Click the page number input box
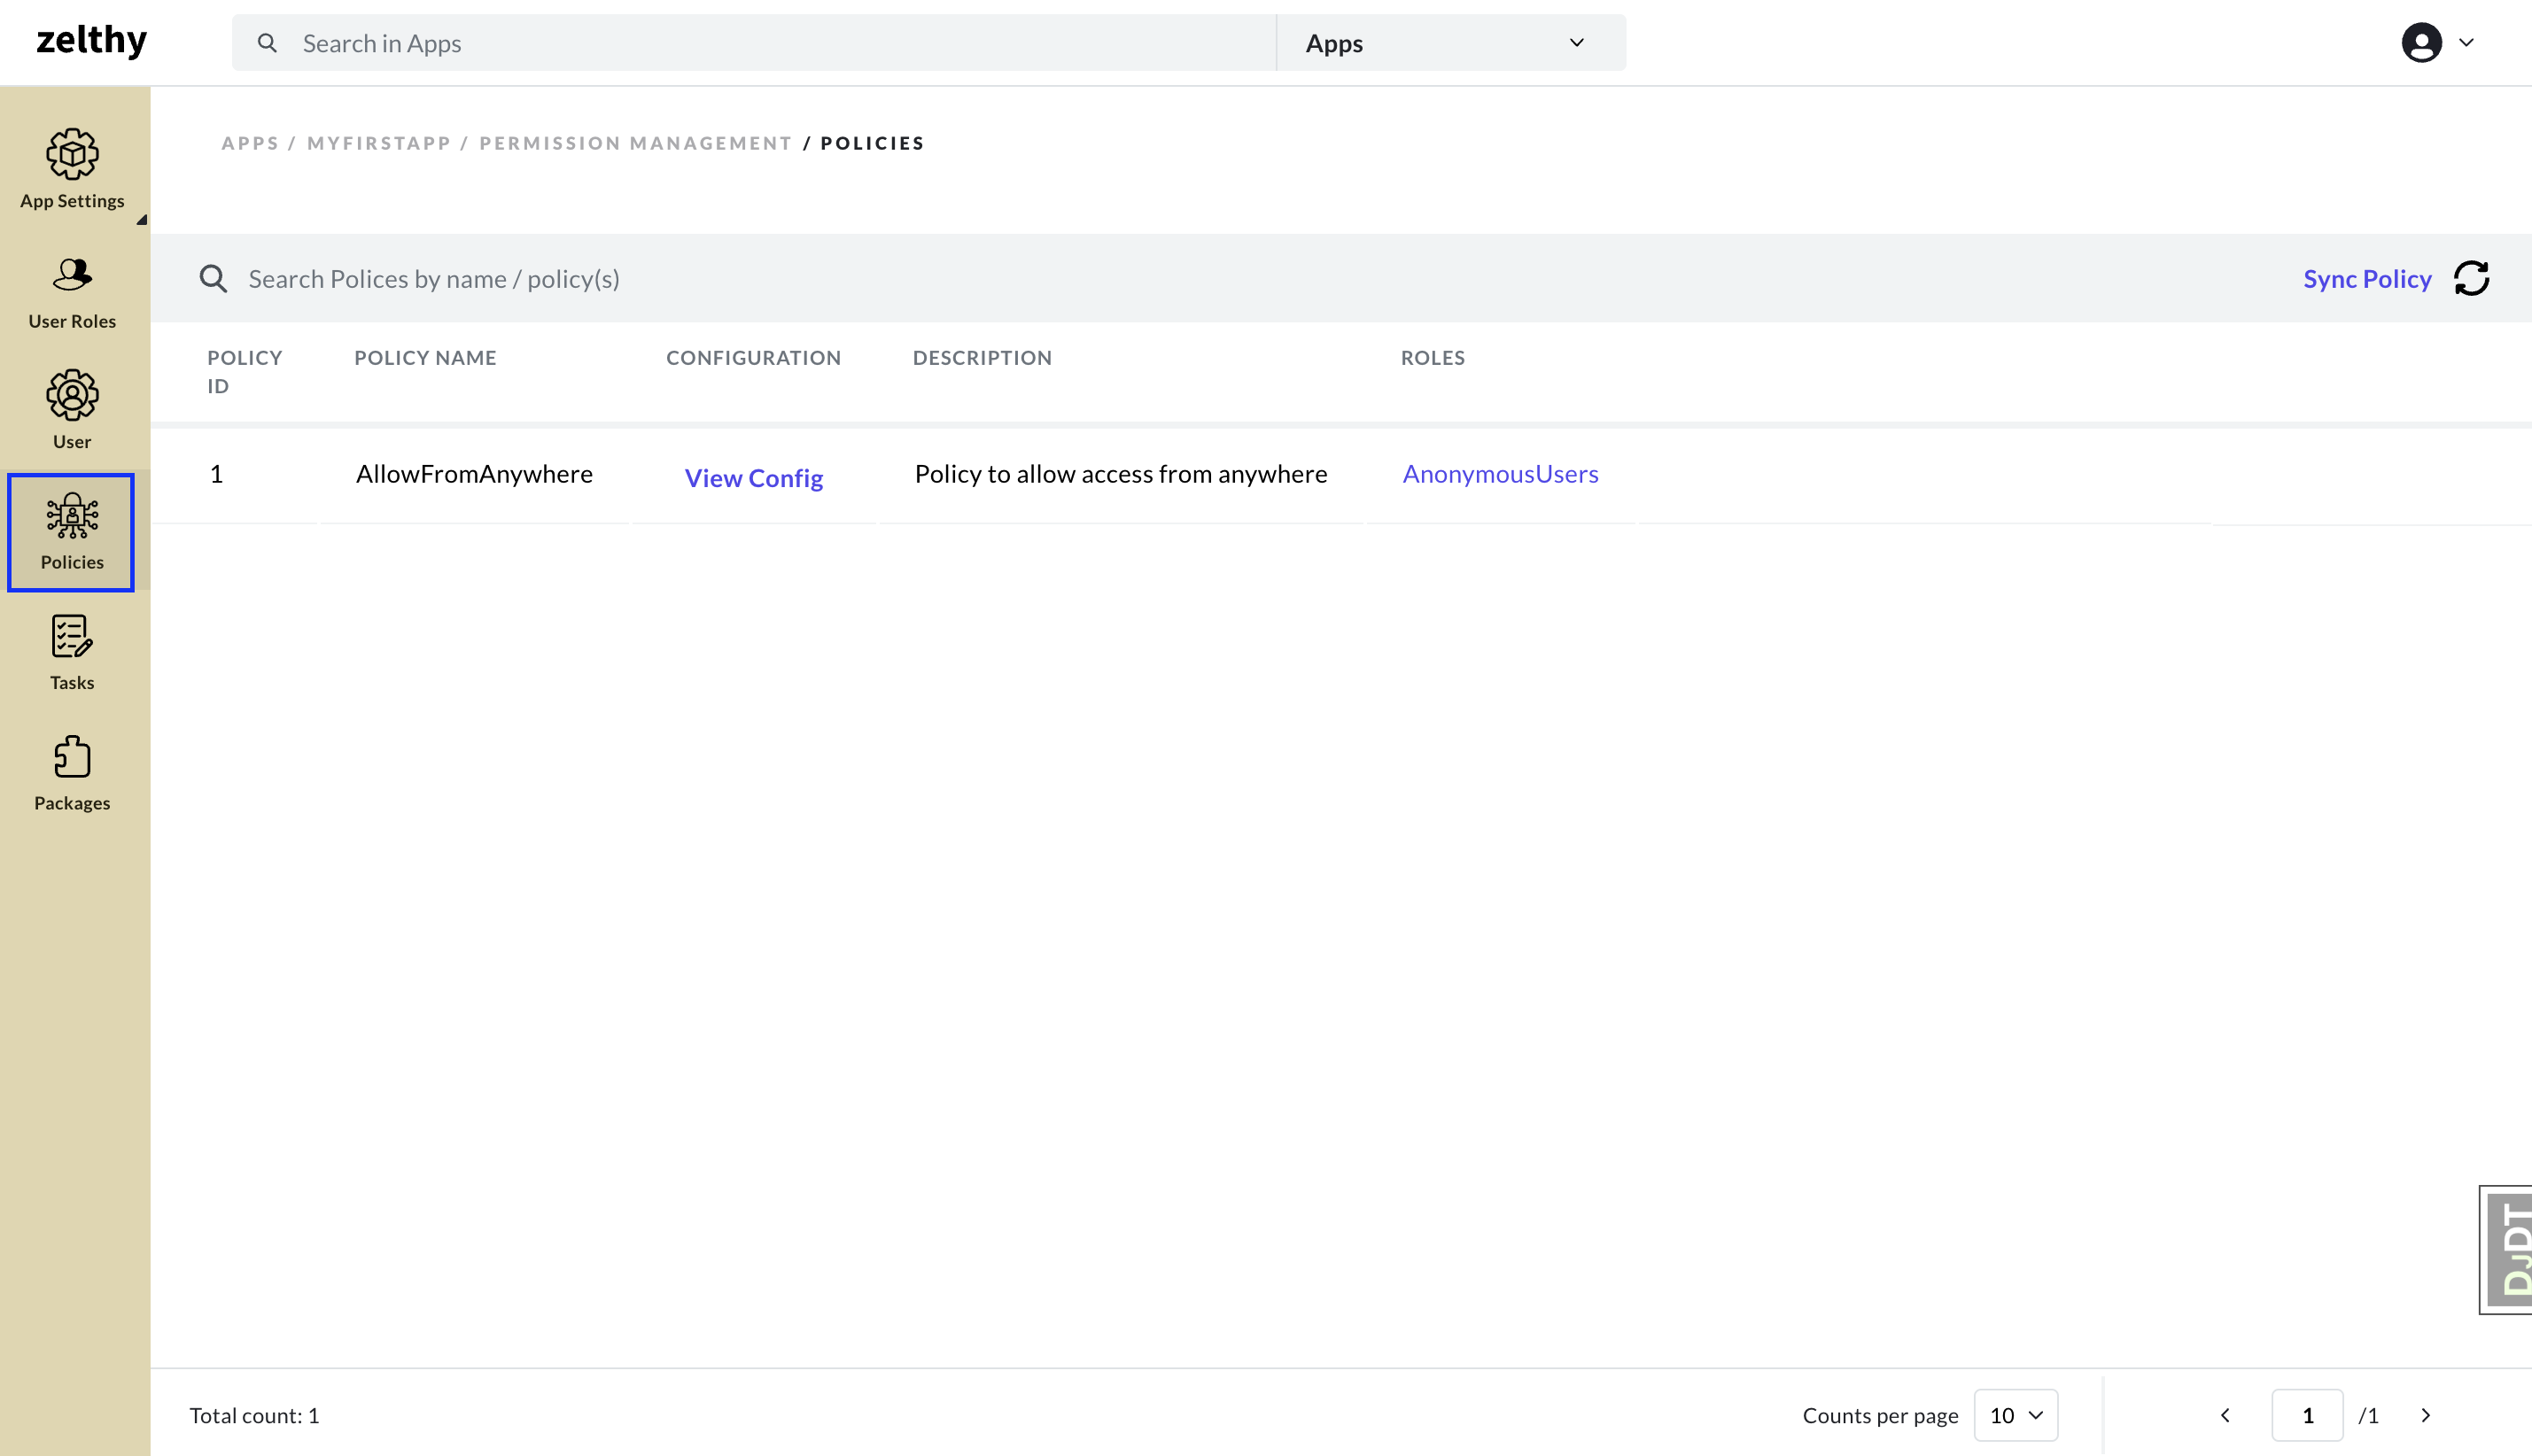2532x1456 pixels. coord(2307,1414)
